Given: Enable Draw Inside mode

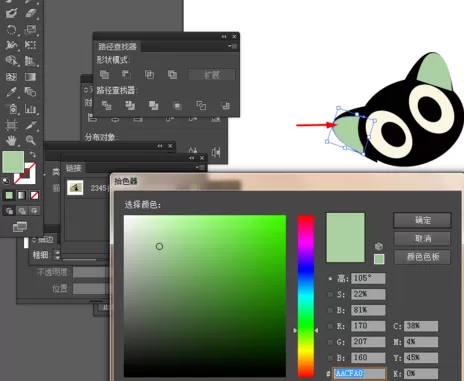Looking at the screenshot, I should [x=34, y=211].
